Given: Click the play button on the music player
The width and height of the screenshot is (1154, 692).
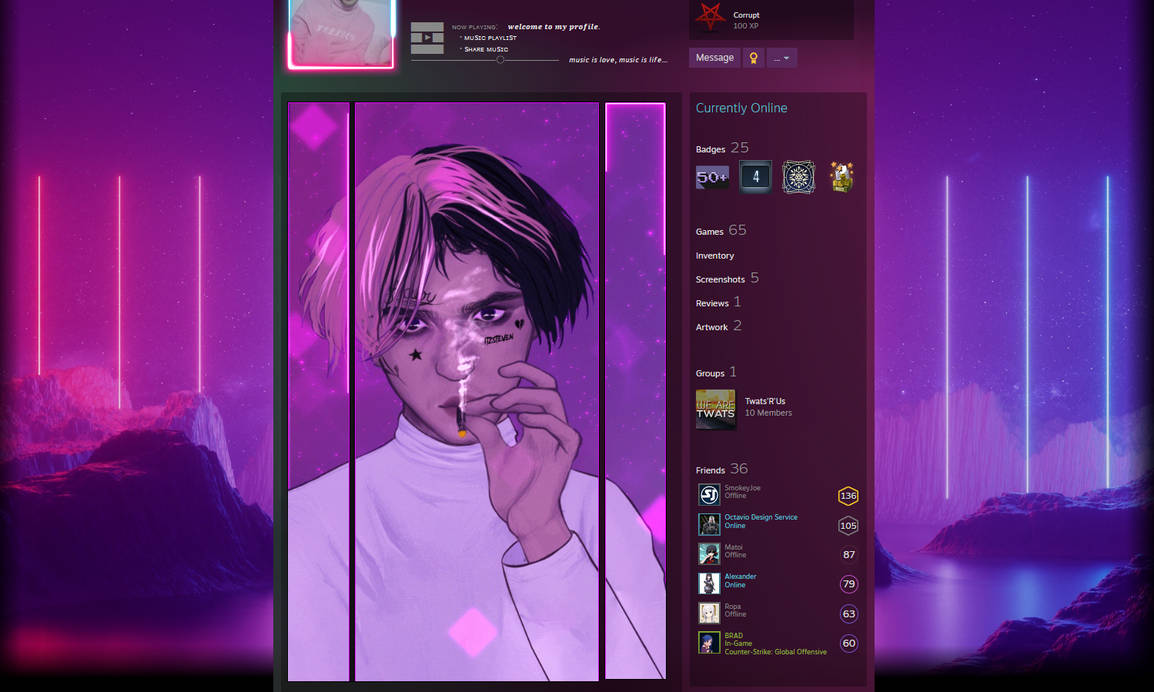Looking at the screenshot, I should (426, 37).
